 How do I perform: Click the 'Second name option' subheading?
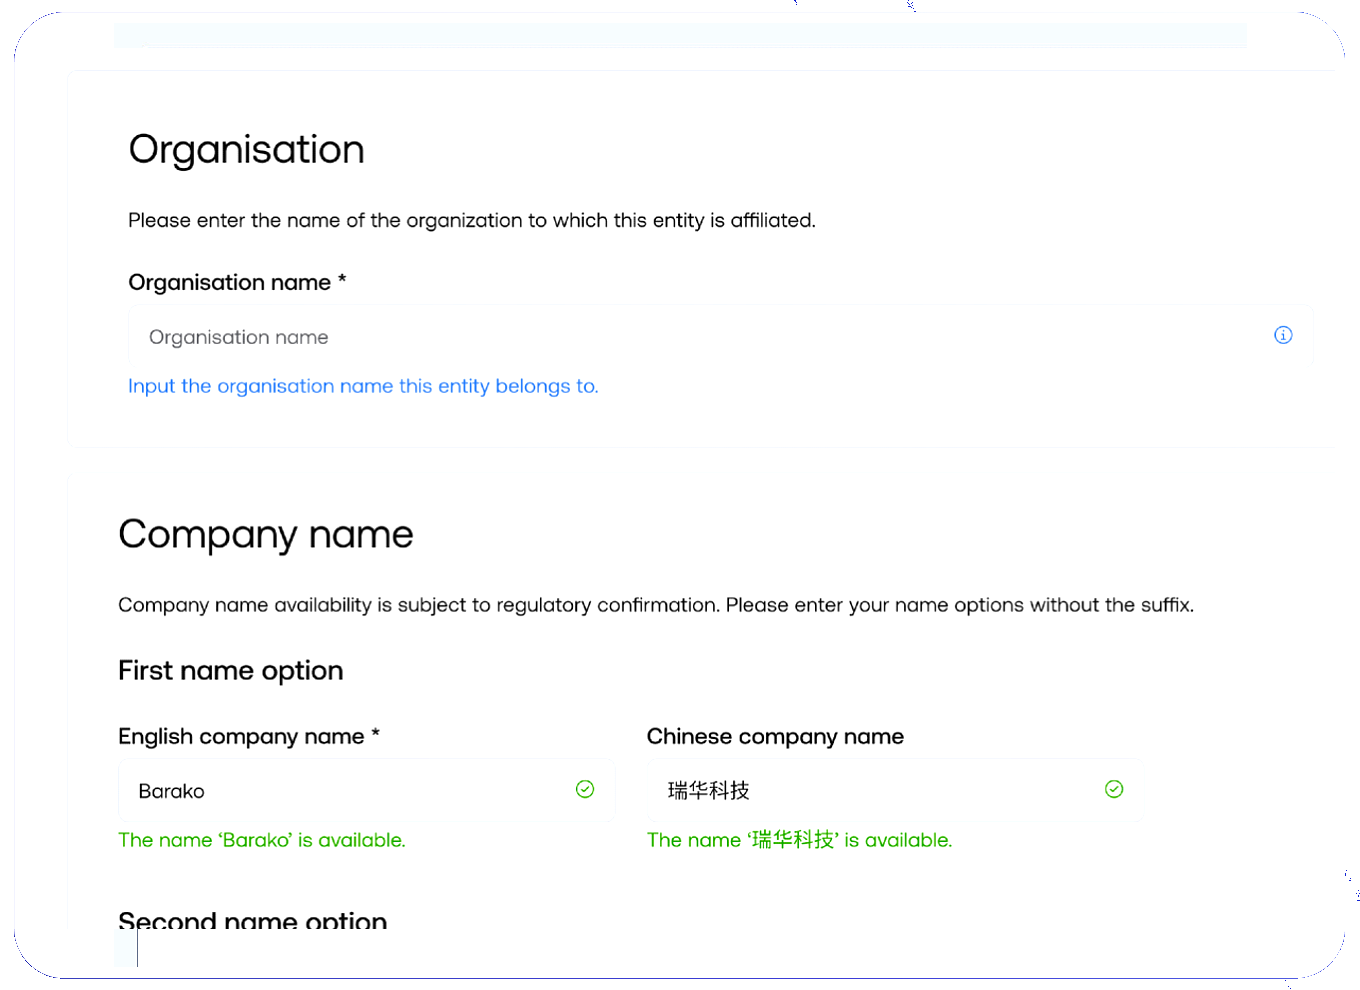click(x=253, y=920)
